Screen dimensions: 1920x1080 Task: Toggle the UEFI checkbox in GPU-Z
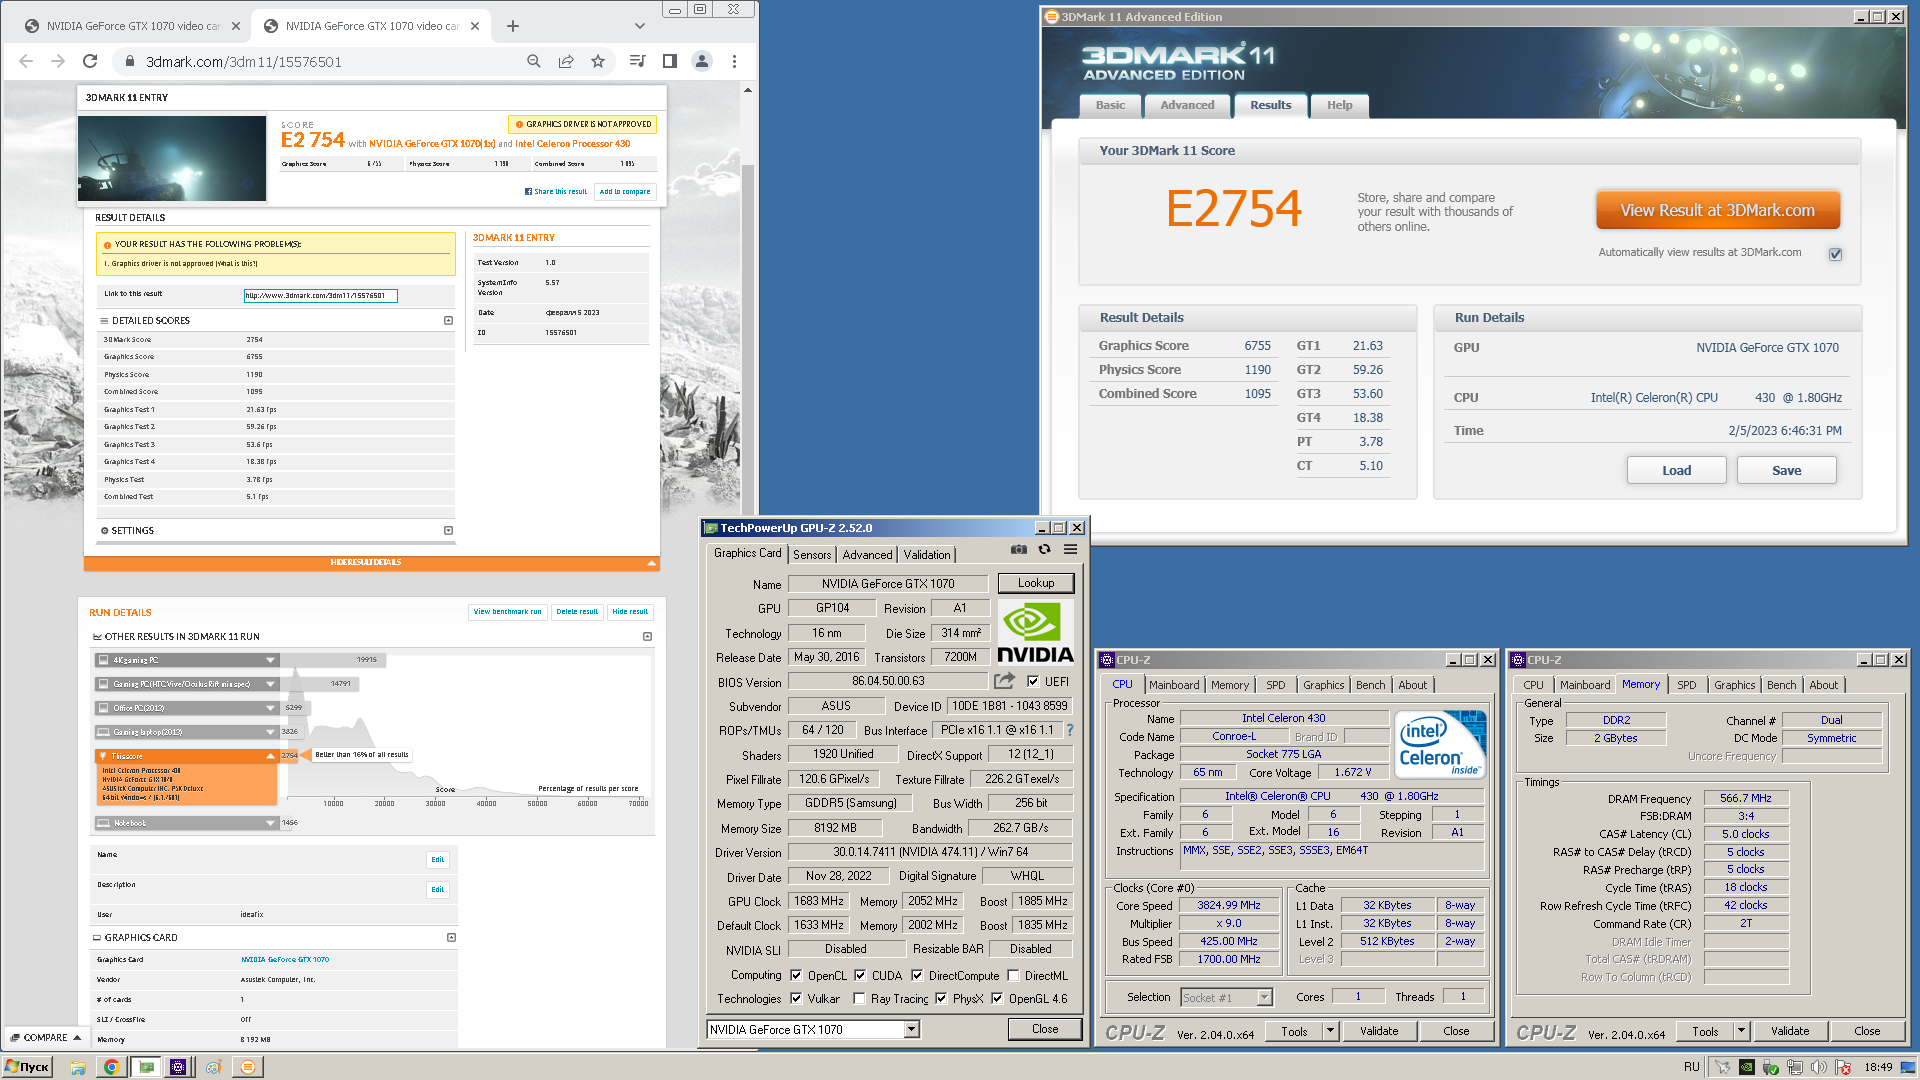coord(1033,682)
